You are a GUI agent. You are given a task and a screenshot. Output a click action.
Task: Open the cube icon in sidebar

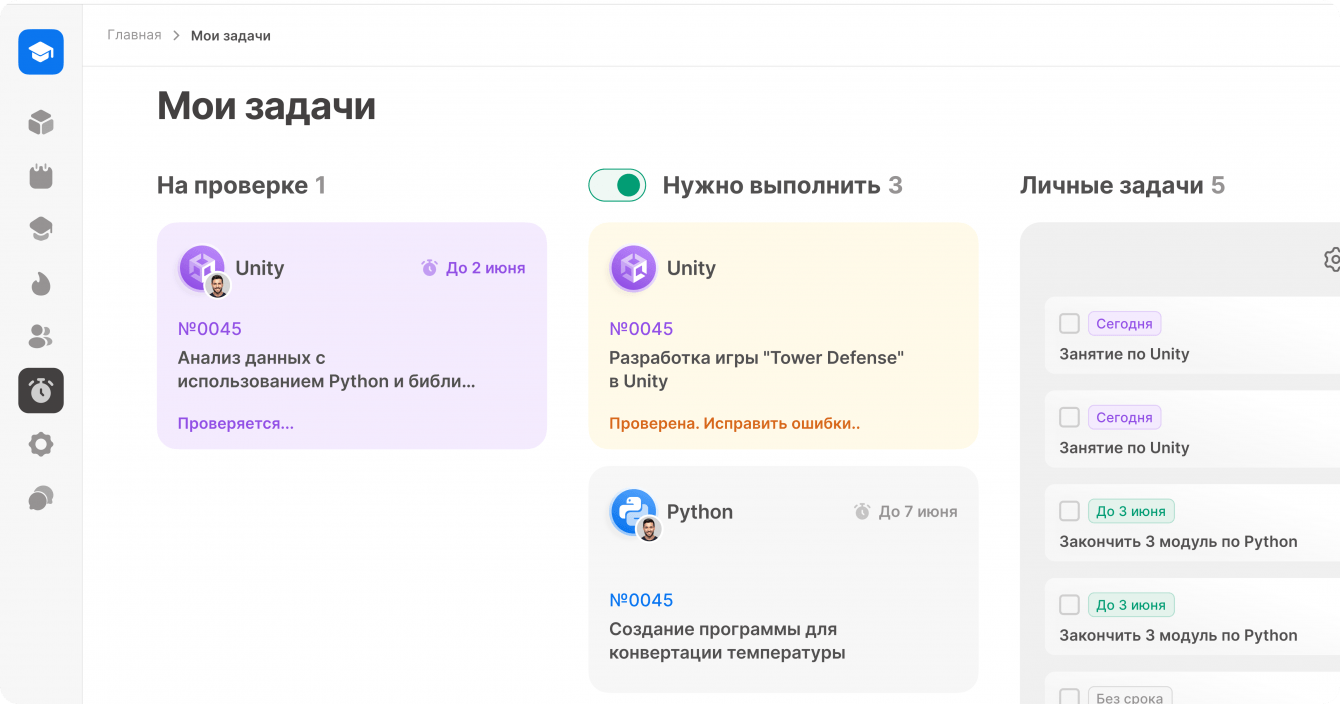41,123
